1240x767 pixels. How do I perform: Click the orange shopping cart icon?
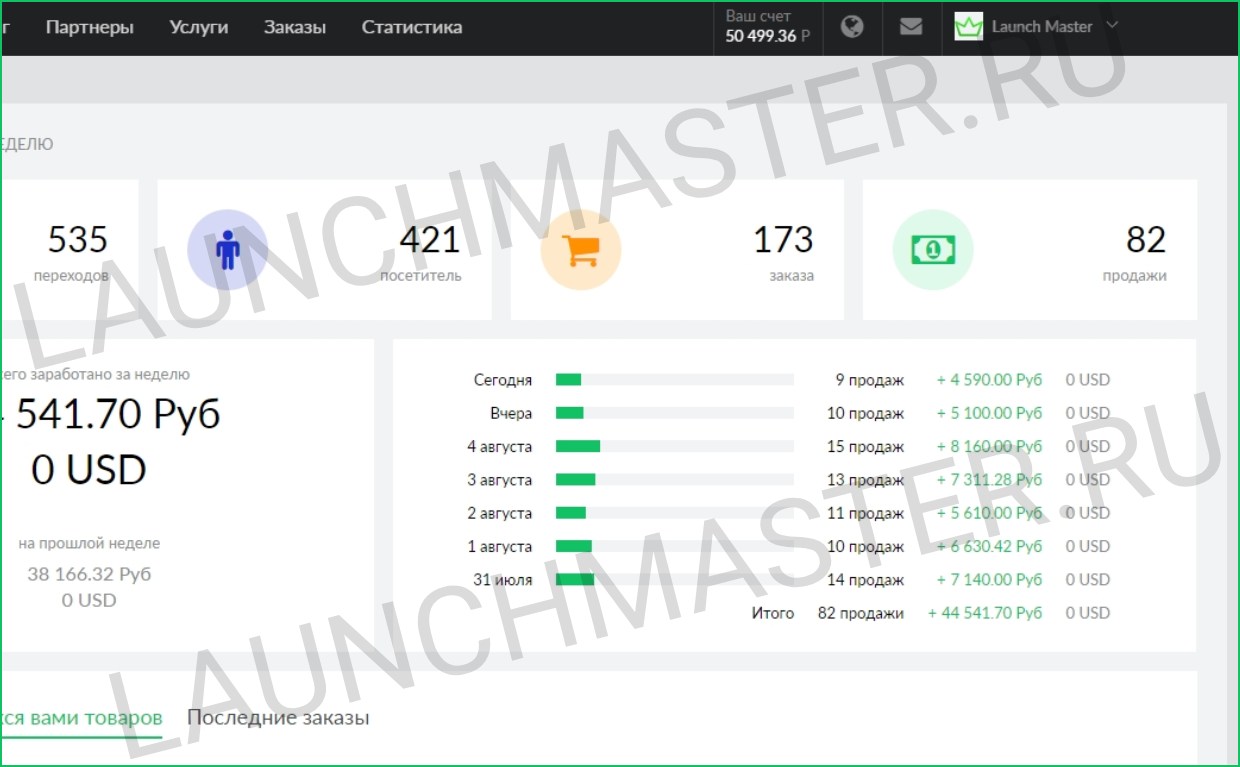coord(580,250)
